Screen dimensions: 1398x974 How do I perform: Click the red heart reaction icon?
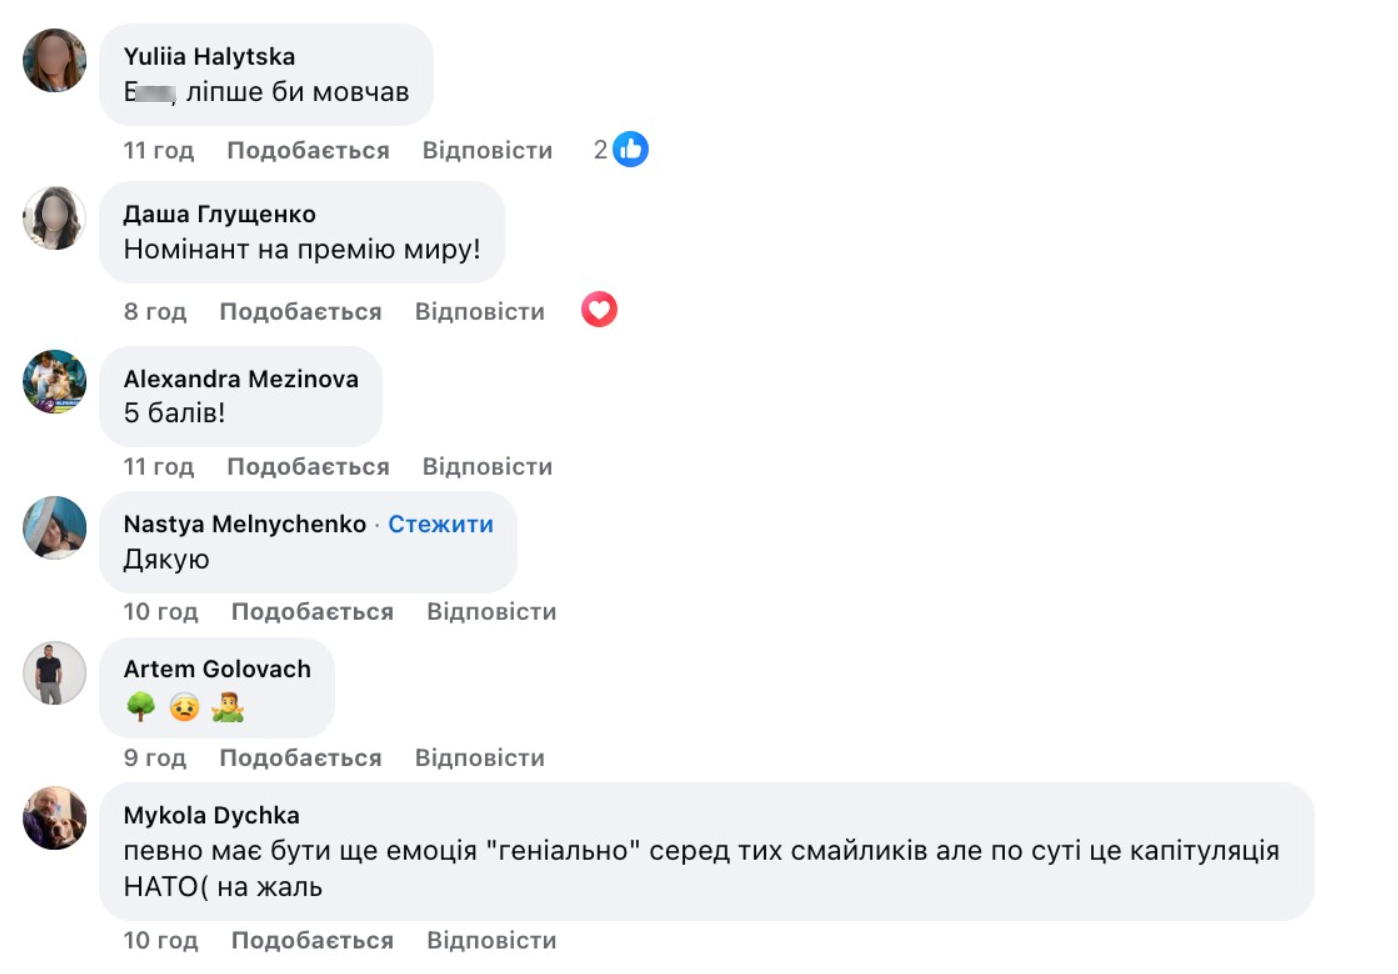(599, 310)
